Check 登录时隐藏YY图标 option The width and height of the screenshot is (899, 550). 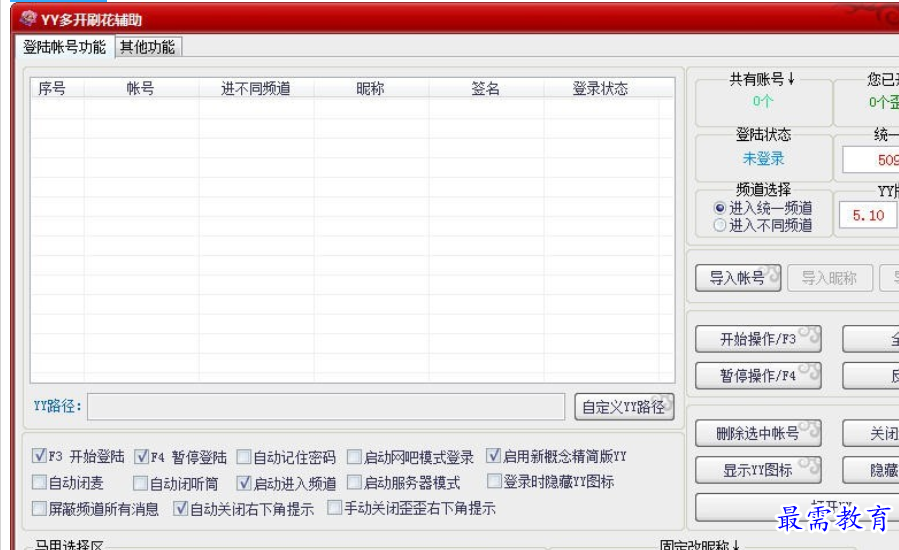tap(494, 481)
